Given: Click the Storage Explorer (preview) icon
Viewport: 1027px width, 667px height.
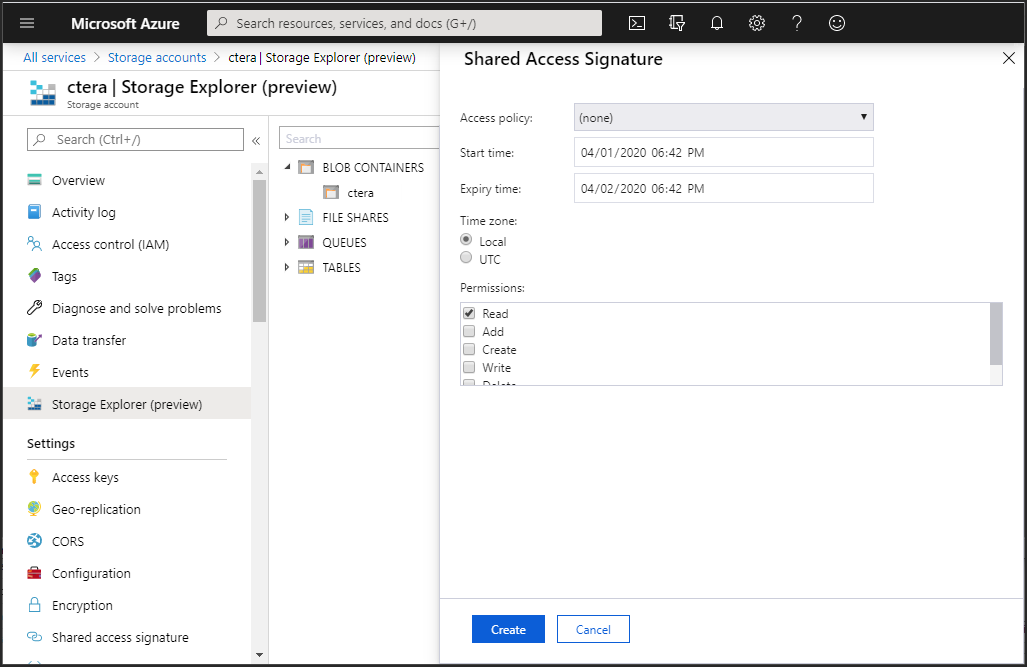Looking at the screenshot, I should 35,404.
